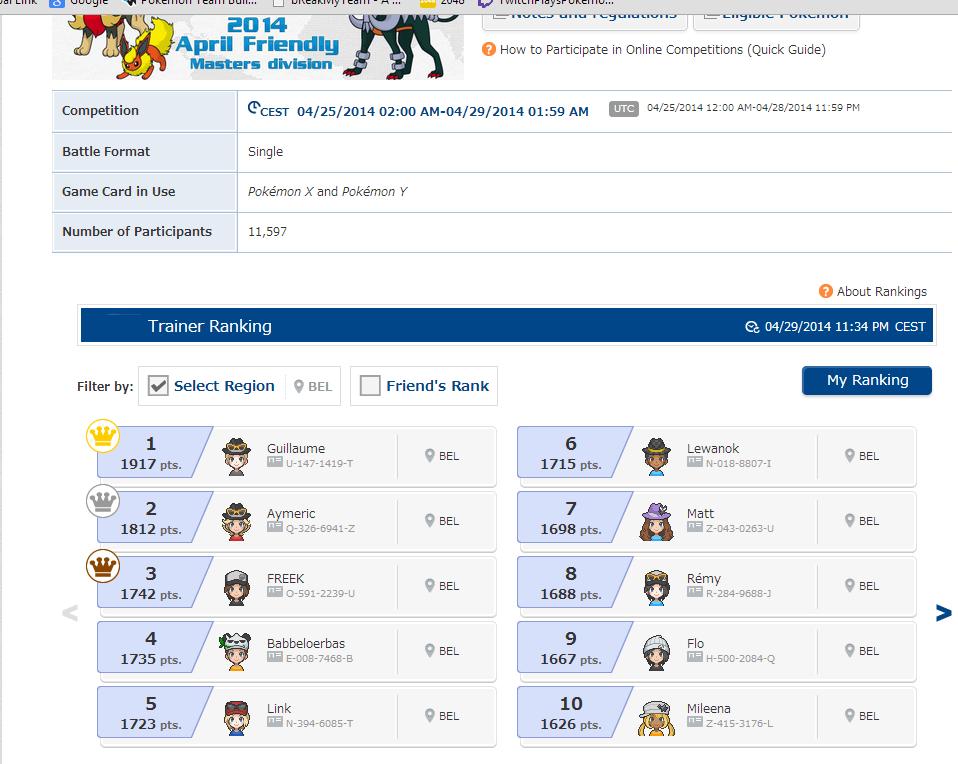The height and width of the screenshot is (764, 958).
Task: Click Aymeric's trainer avatar
Action: (x=236, y=521)
